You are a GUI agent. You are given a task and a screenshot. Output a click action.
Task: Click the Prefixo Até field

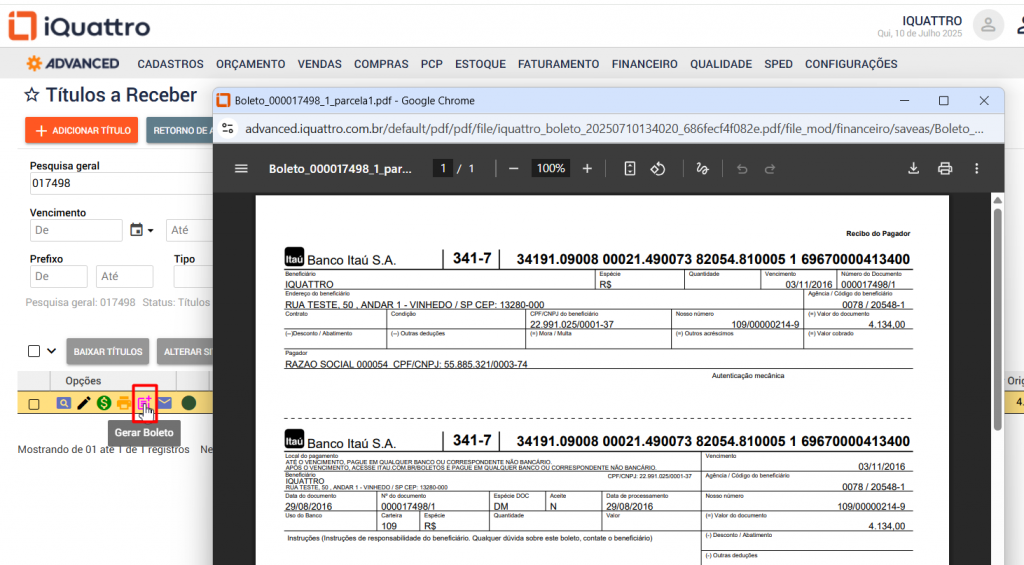point(125,276)
